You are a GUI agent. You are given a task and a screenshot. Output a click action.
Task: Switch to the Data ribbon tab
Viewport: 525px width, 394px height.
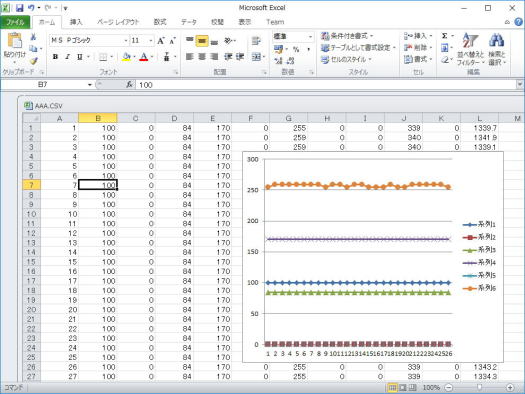click(x=189, y=22)
